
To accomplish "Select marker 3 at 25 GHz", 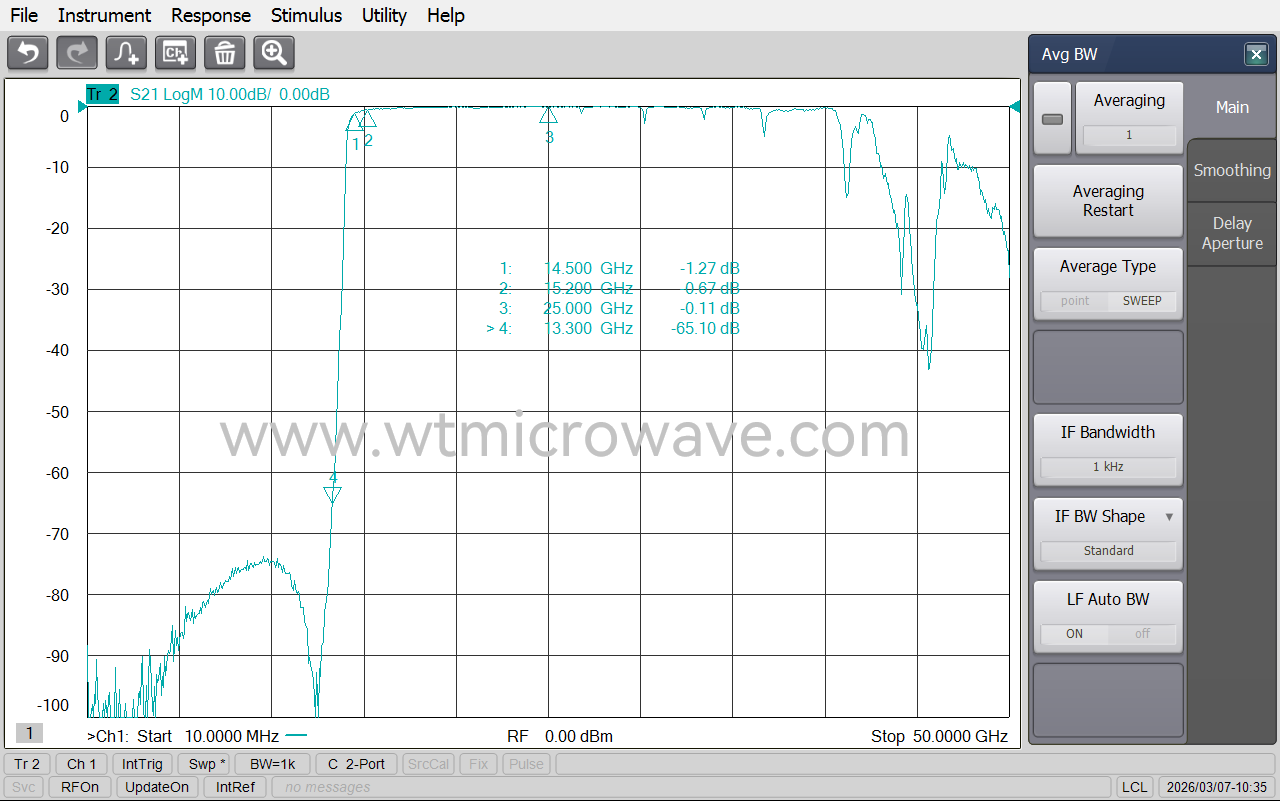I will click(x=548, y=114).
